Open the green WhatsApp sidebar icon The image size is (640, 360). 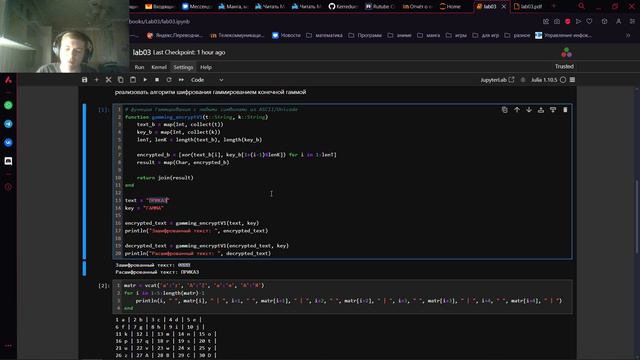click(8, 105)
